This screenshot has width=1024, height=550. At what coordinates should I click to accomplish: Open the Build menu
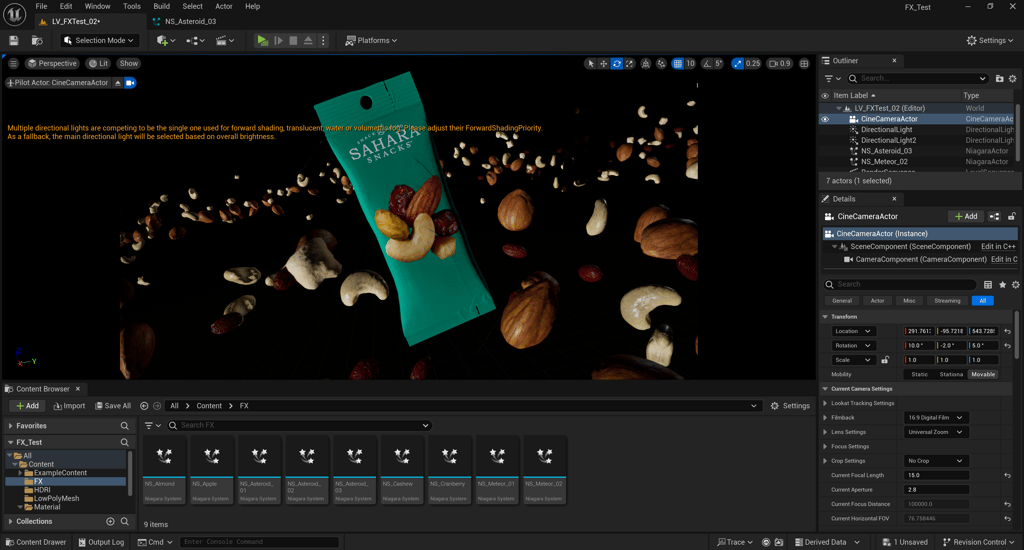point(161,6)
